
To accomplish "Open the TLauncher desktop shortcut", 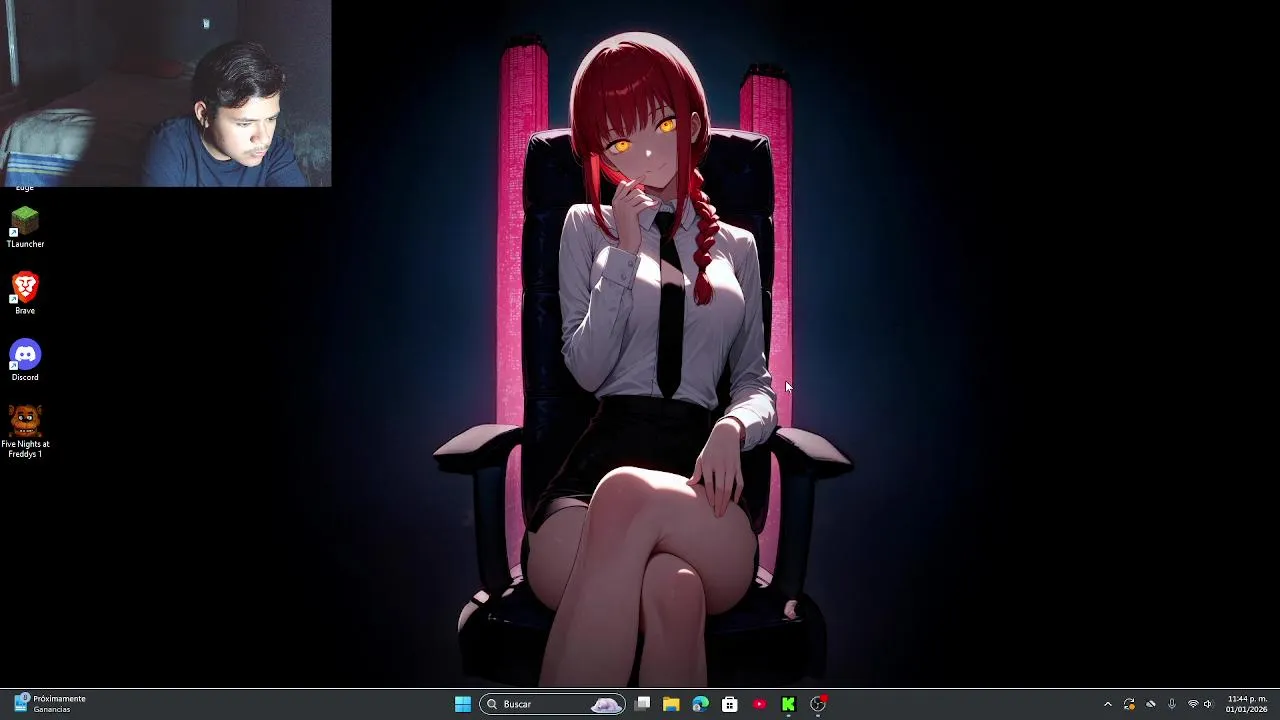I will point(25,228).
